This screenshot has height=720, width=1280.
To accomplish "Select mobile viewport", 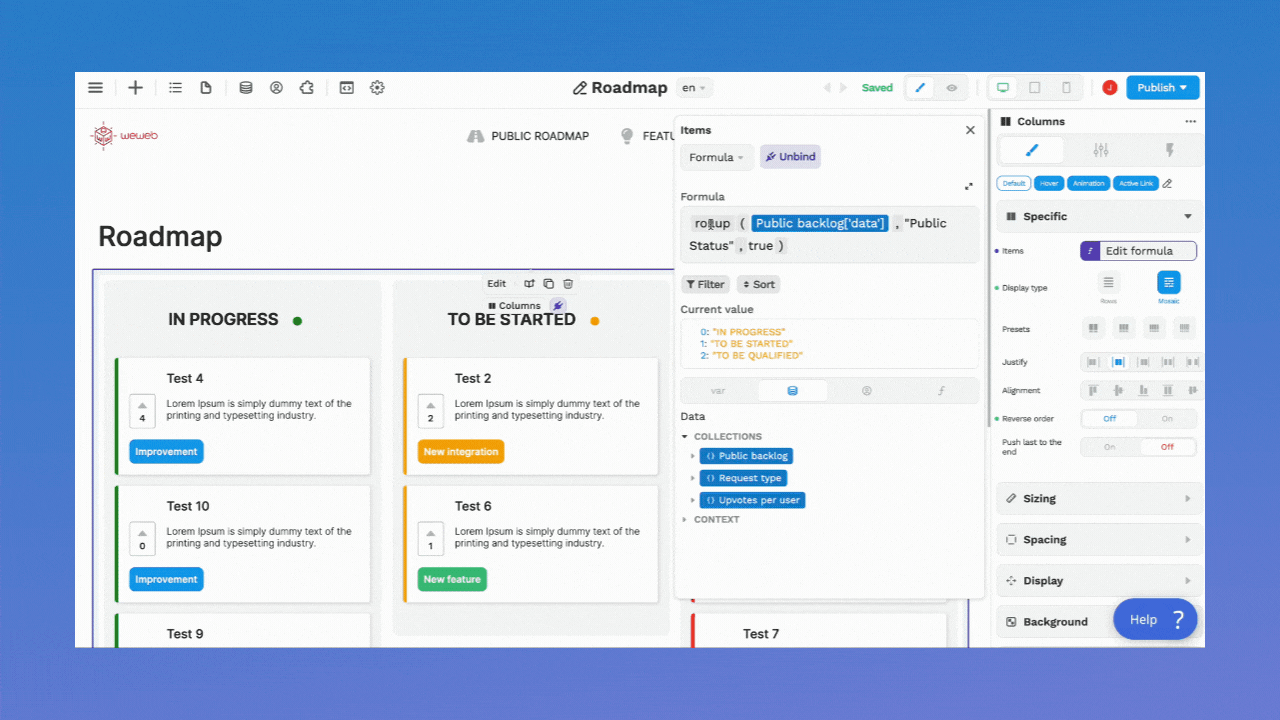I will 1066,88.
